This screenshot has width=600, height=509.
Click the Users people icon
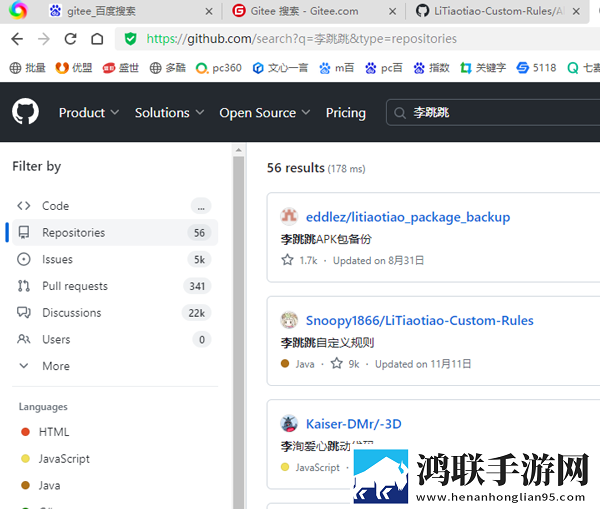(x=24, y=339)
